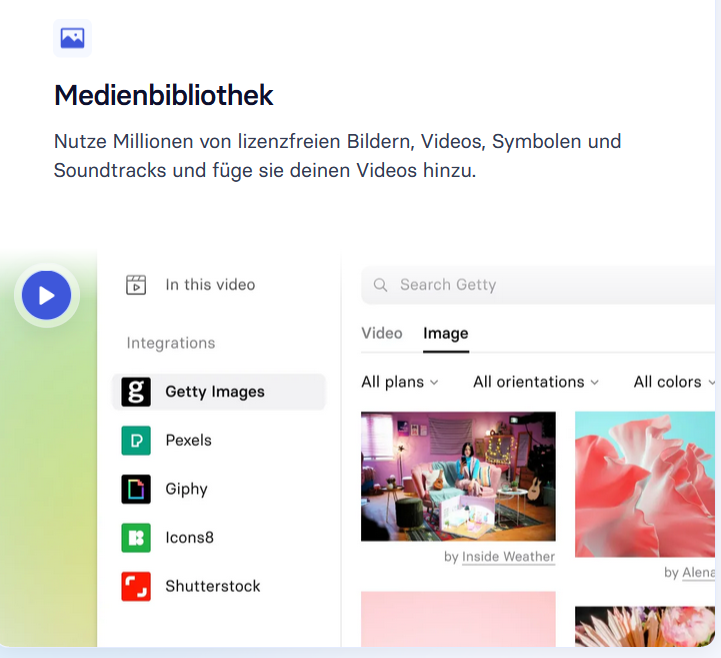Screen dimensions: 721x658
Task: Choose the Icons8 logo icon
Action: [x=136, y=537]
